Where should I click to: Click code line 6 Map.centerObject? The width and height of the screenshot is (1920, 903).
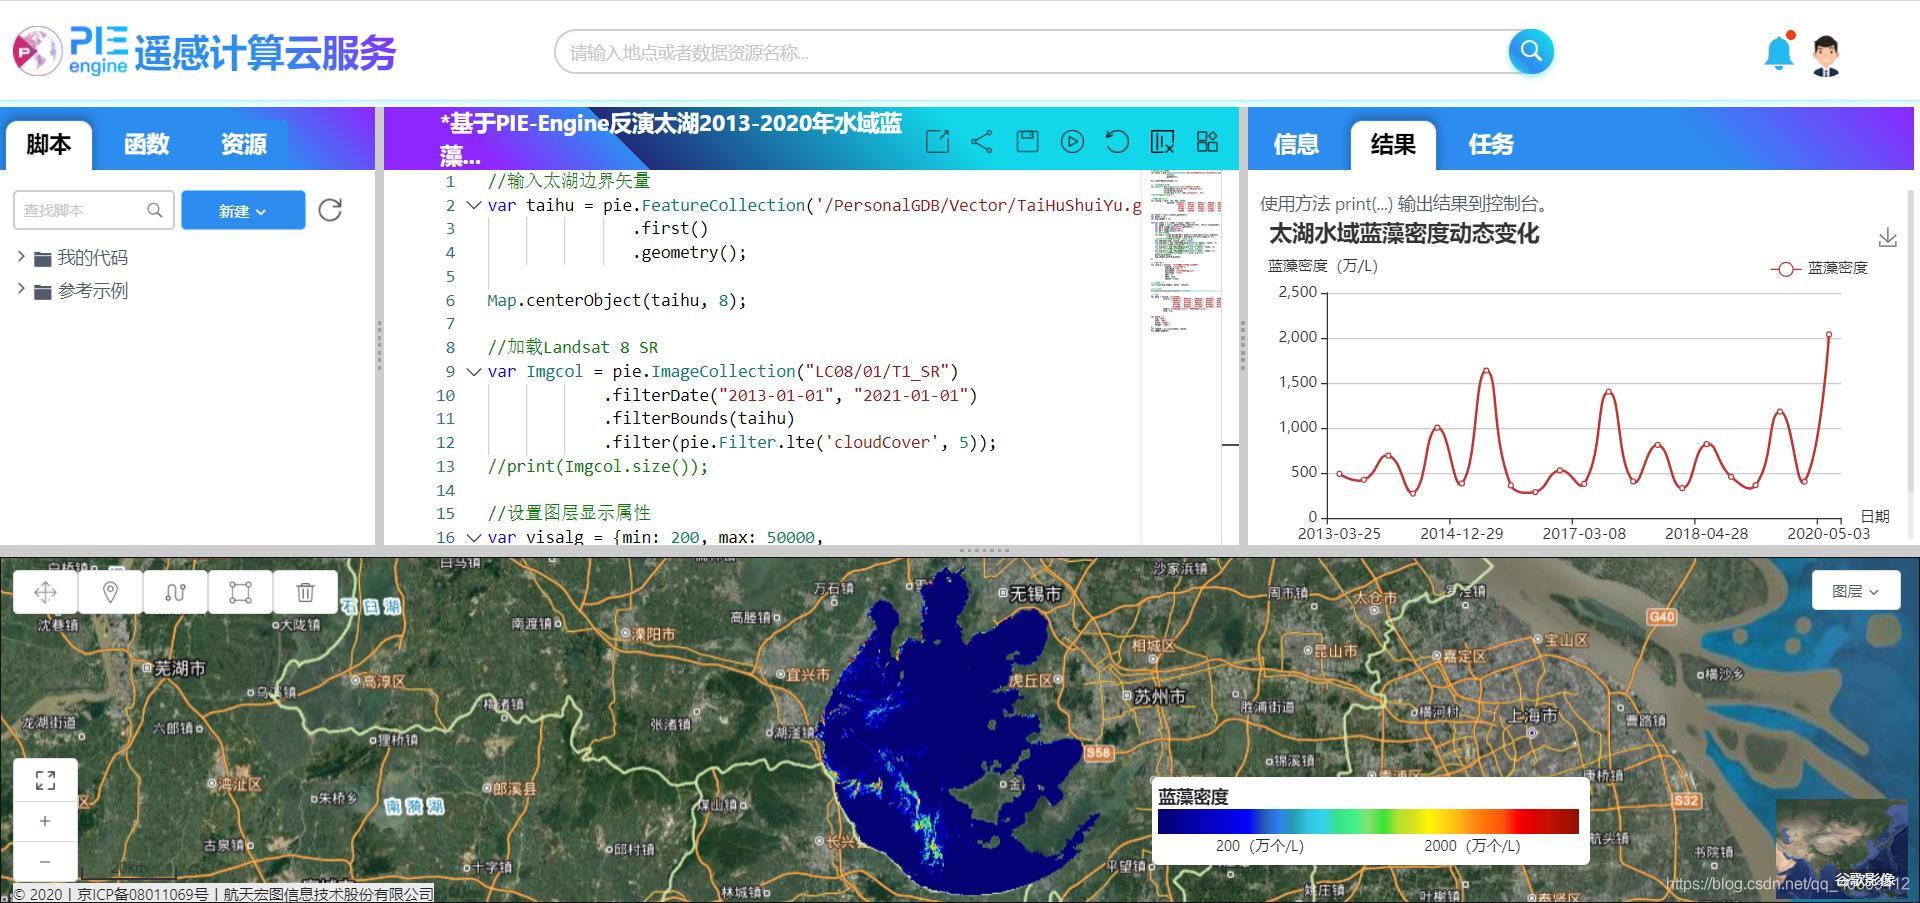click(x=616, y=300)
